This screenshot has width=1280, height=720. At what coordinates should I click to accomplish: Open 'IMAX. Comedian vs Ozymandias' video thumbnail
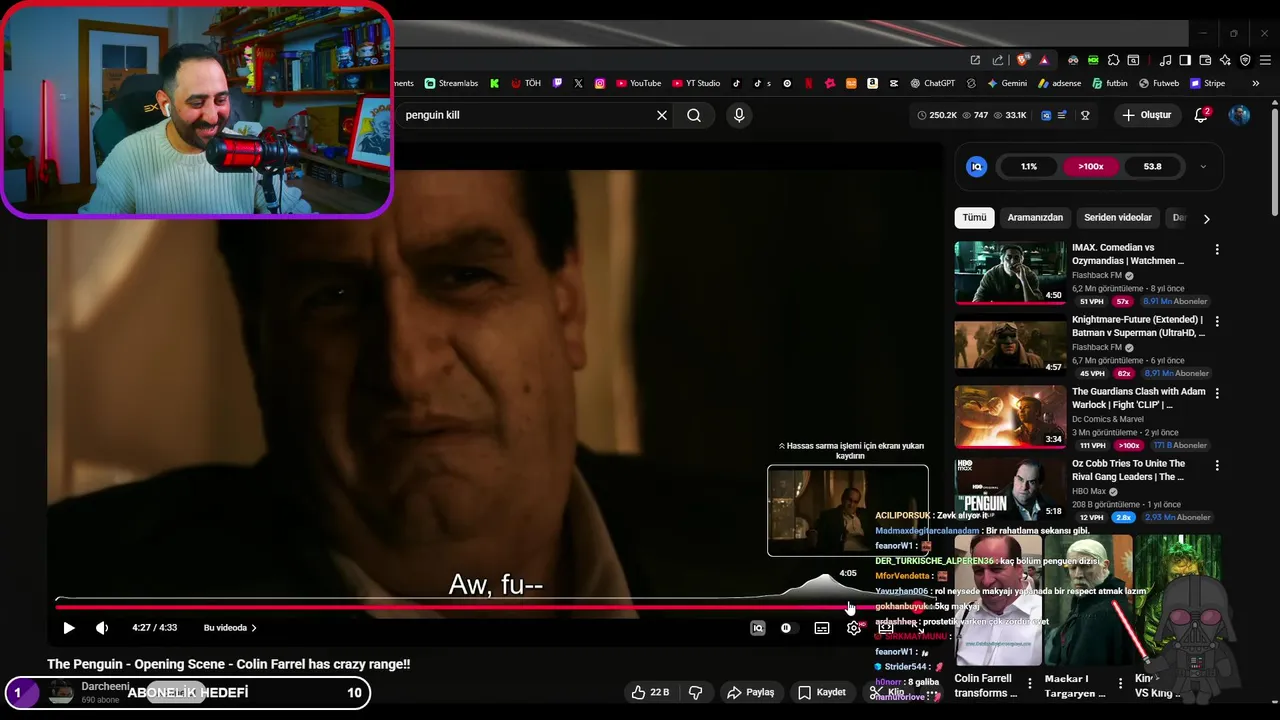(x=1010, y=272)
